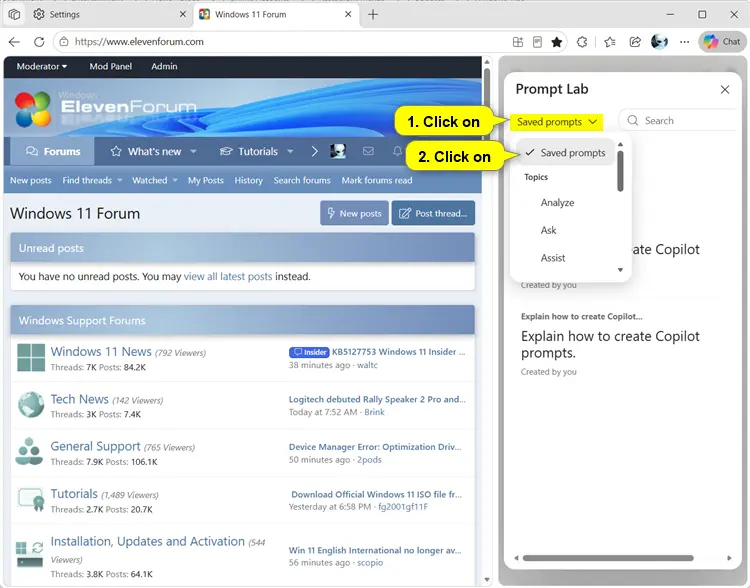Open the Favorites list icon
Screen dimensions: 750x588
609,42
